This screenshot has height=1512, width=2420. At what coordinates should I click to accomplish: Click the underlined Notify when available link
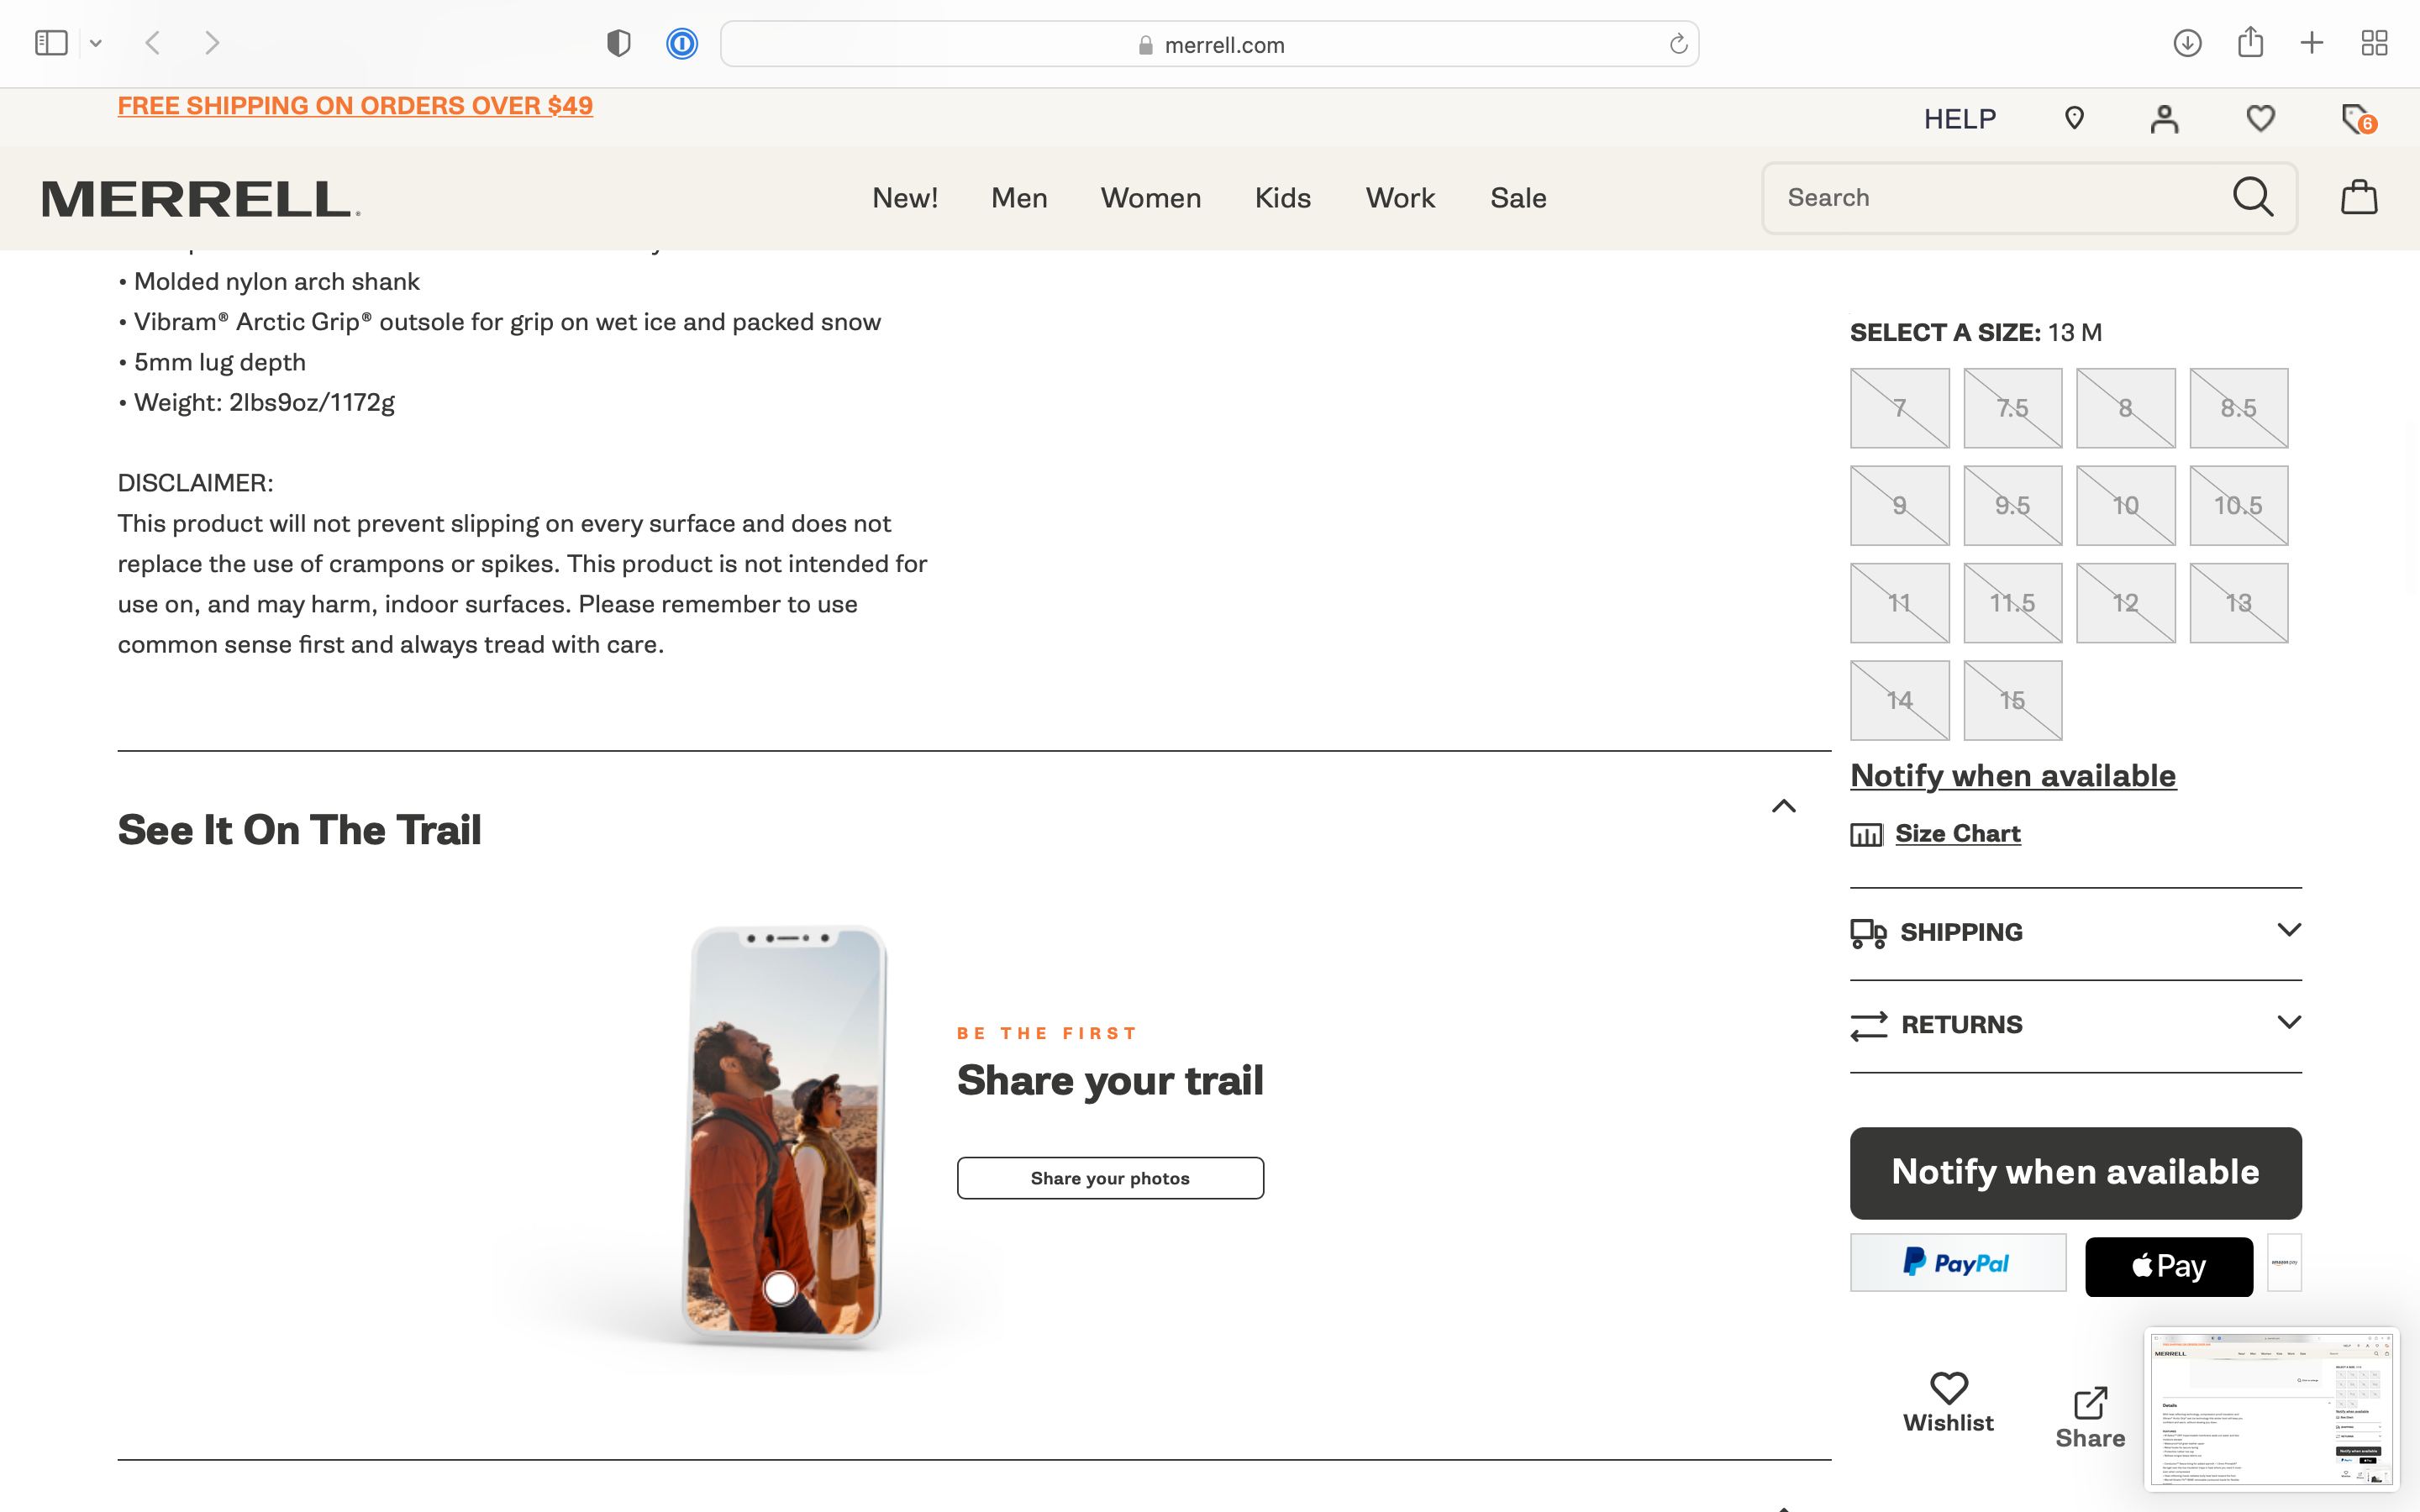[2013, 776]
